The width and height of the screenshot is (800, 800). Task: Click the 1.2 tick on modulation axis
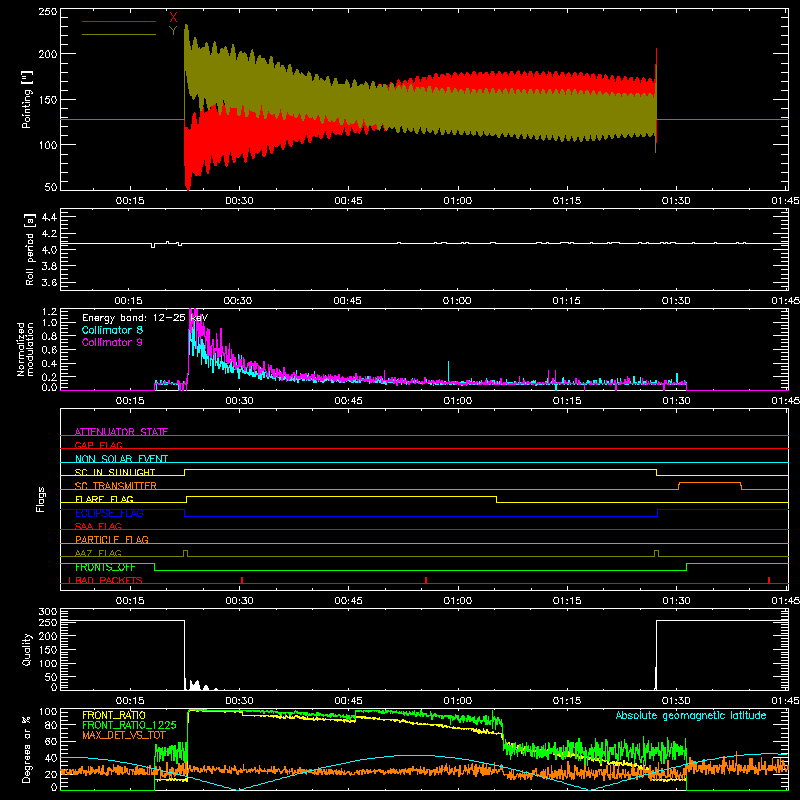(49, 311)
